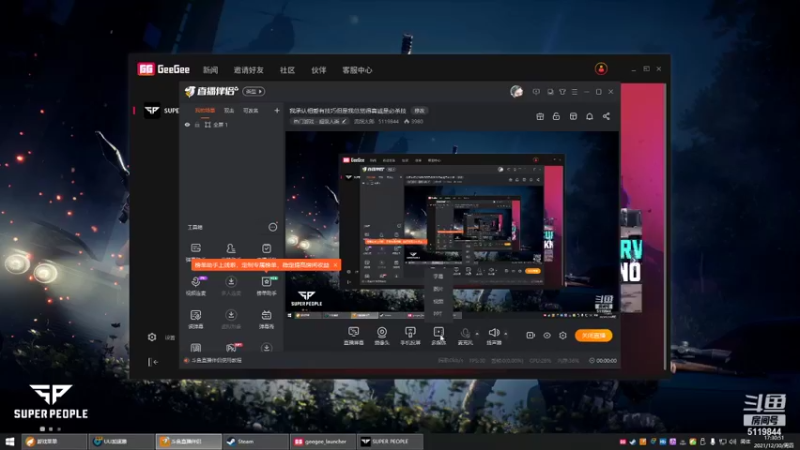This screenshot has width=800, height=450.
Task: Open the Community menu in GeeGee
Action: point(287,70)
